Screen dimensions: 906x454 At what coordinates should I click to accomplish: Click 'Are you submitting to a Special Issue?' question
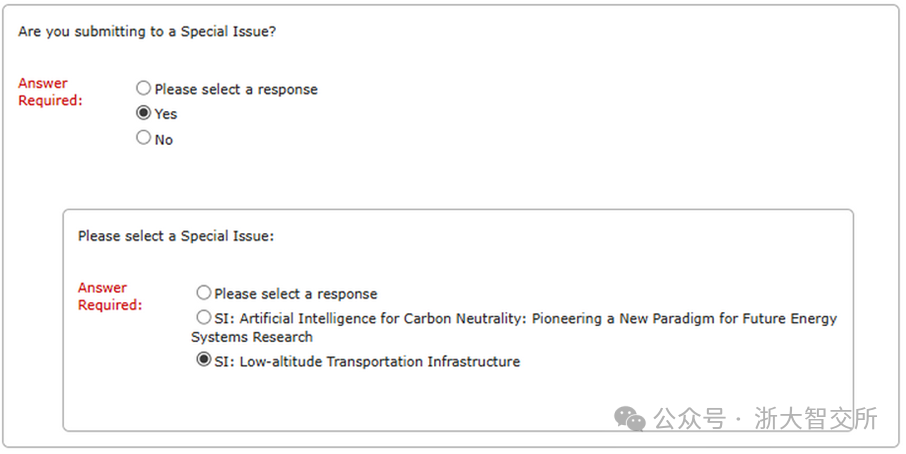point(147,32)
